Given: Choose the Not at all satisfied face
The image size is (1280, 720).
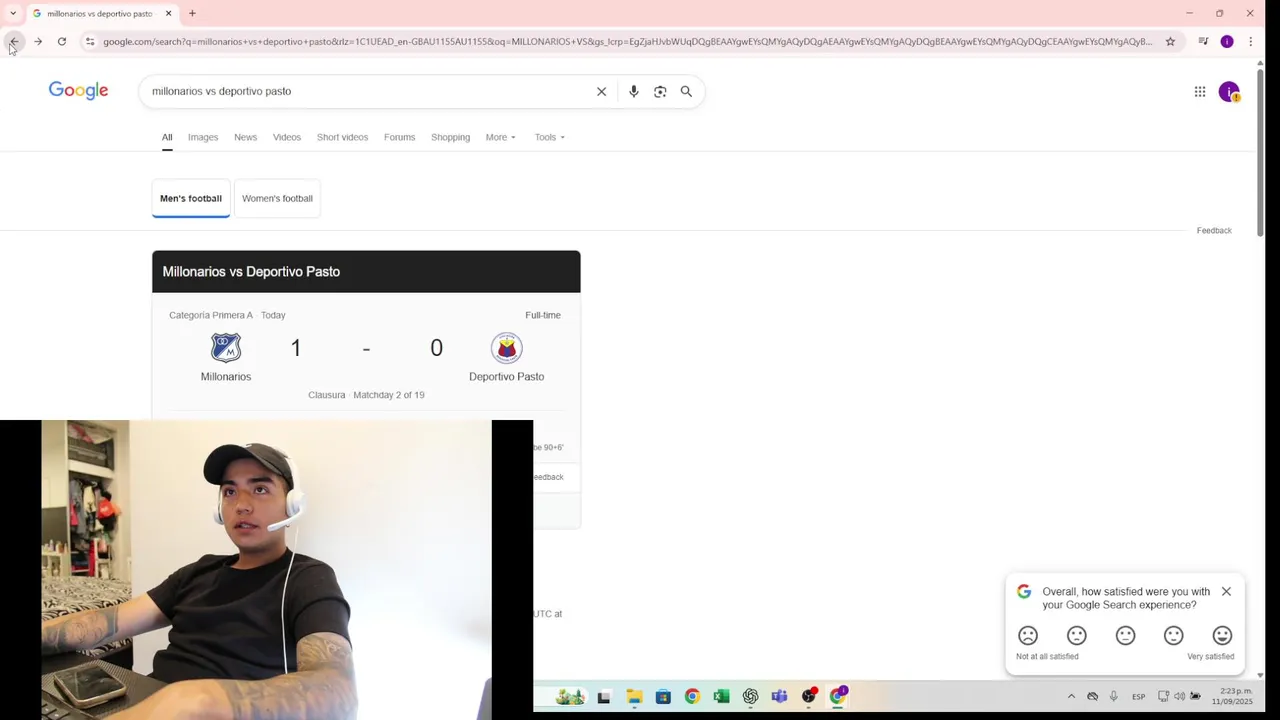Looking at the screenshot, I should click(1028, 635).
